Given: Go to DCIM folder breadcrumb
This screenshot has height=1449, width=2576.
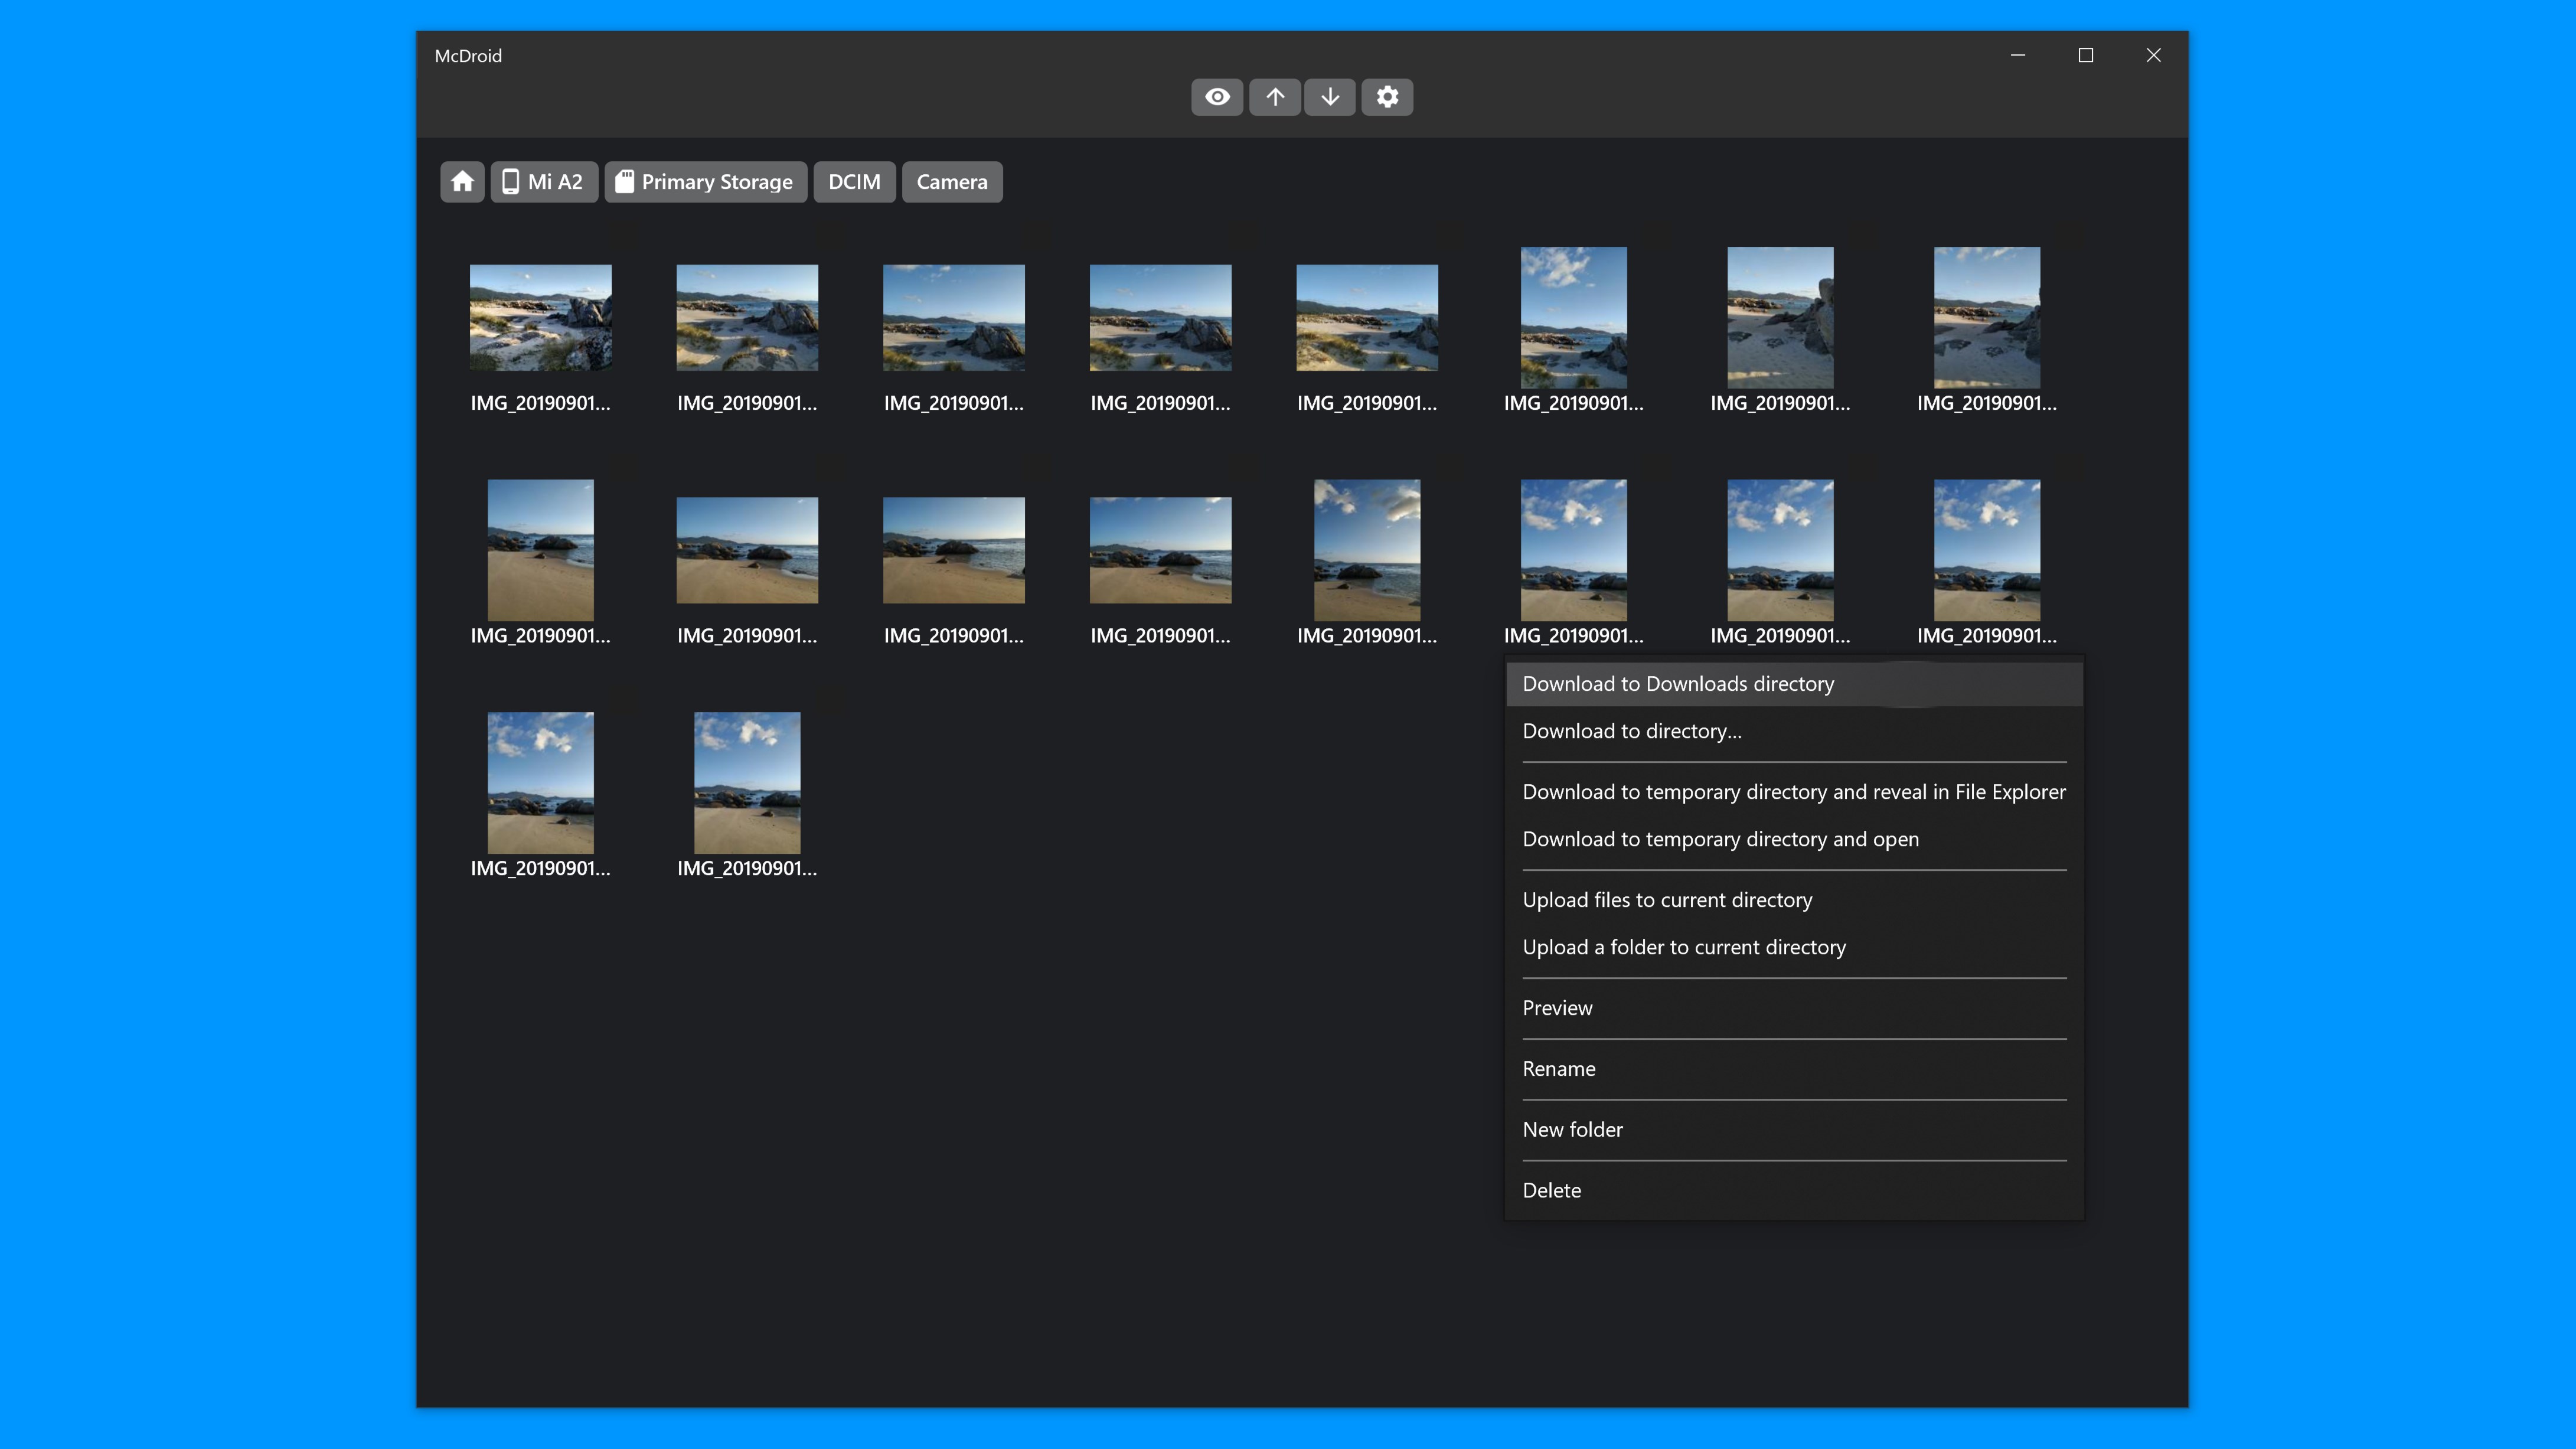Looking at the screenshot, I should [854, 182].
